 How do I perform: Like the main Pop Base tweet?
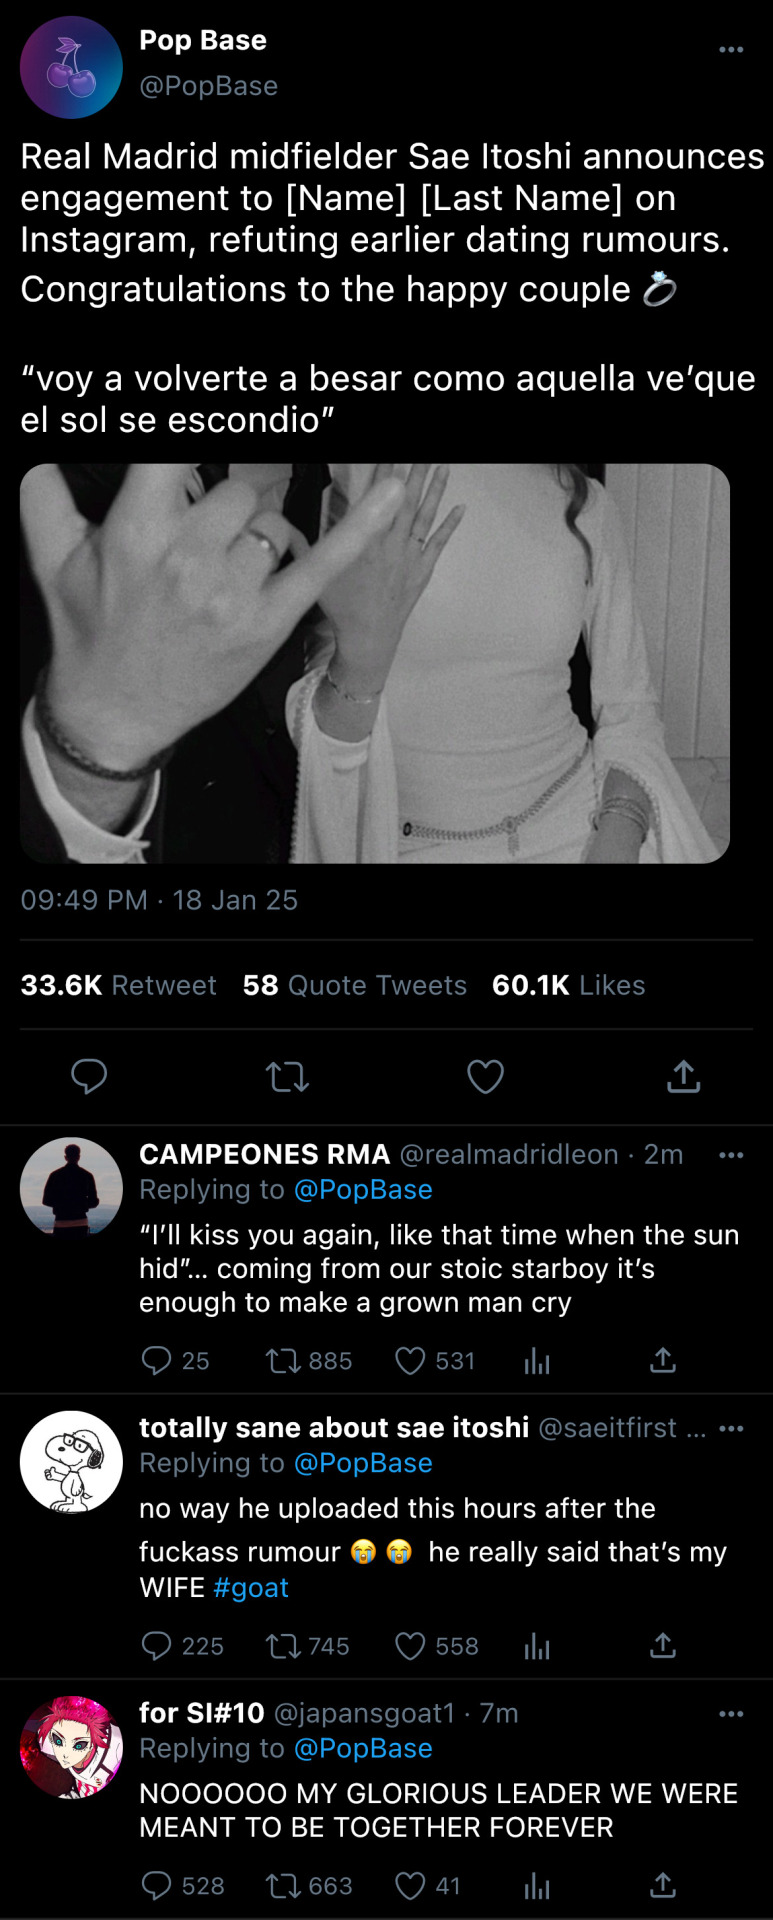(485, 1076)
